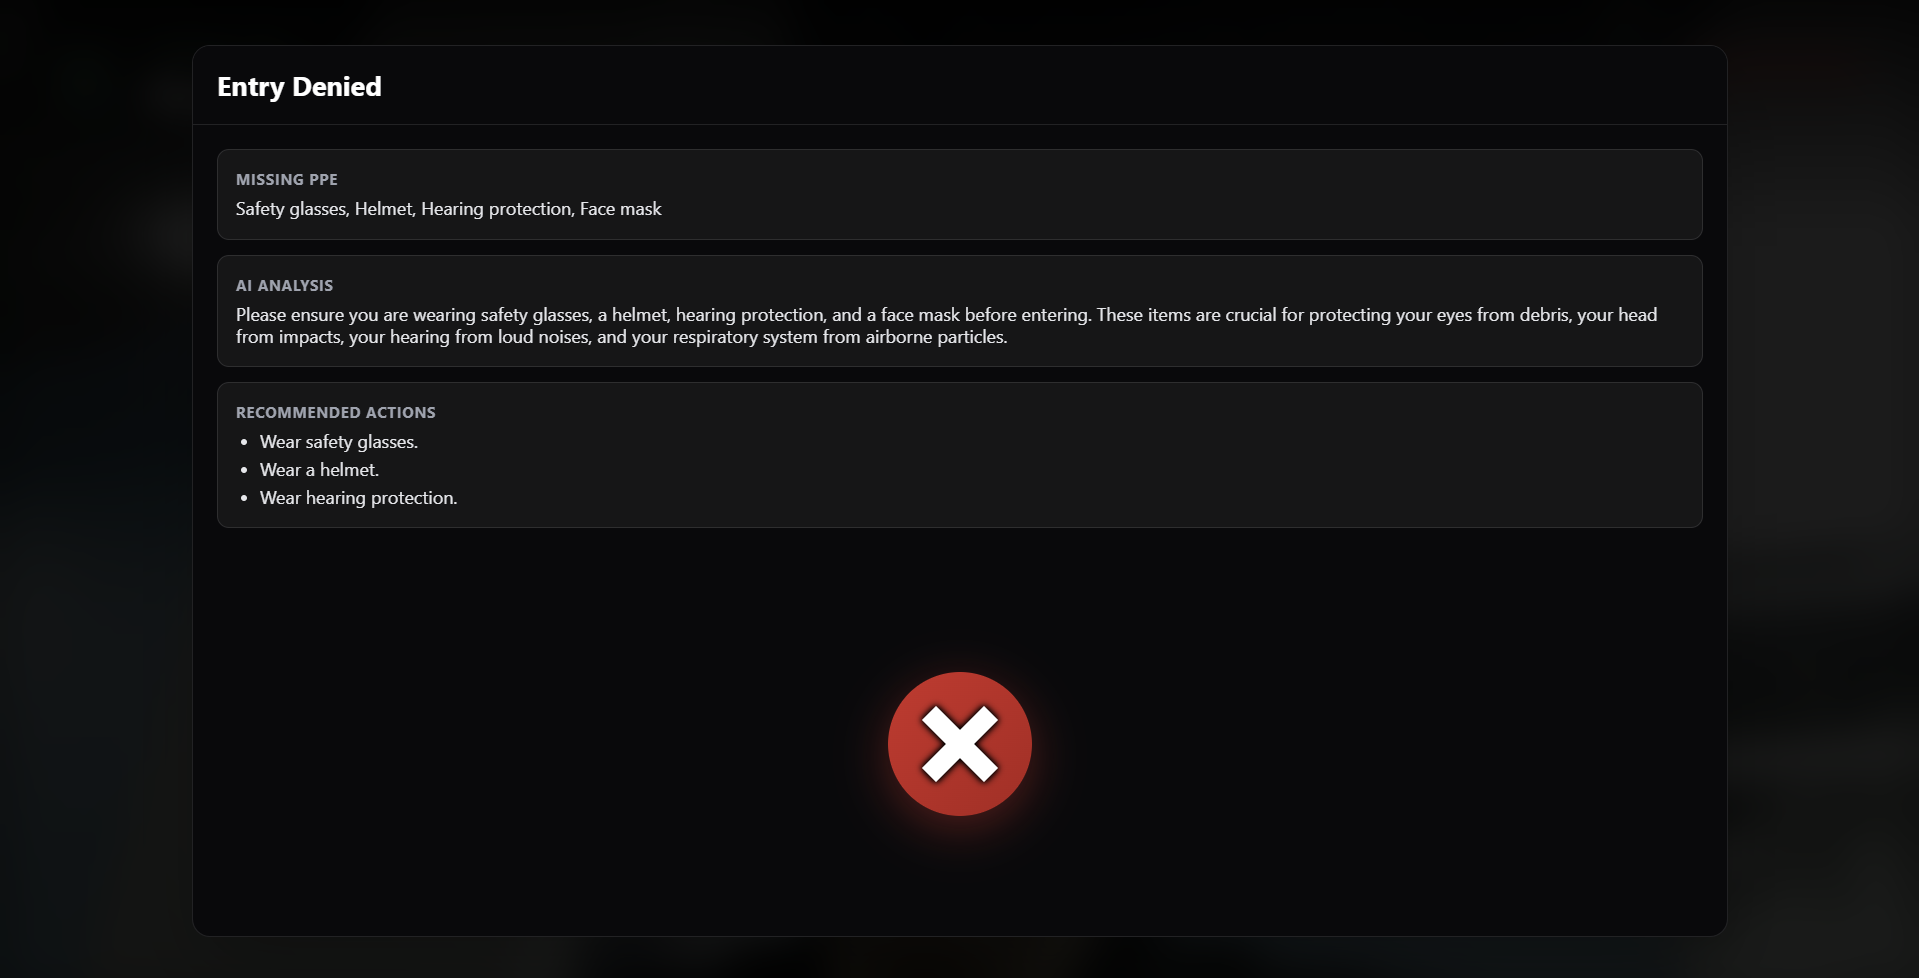Click the RECOMMENDED ACTIONS label

(336, 412)
